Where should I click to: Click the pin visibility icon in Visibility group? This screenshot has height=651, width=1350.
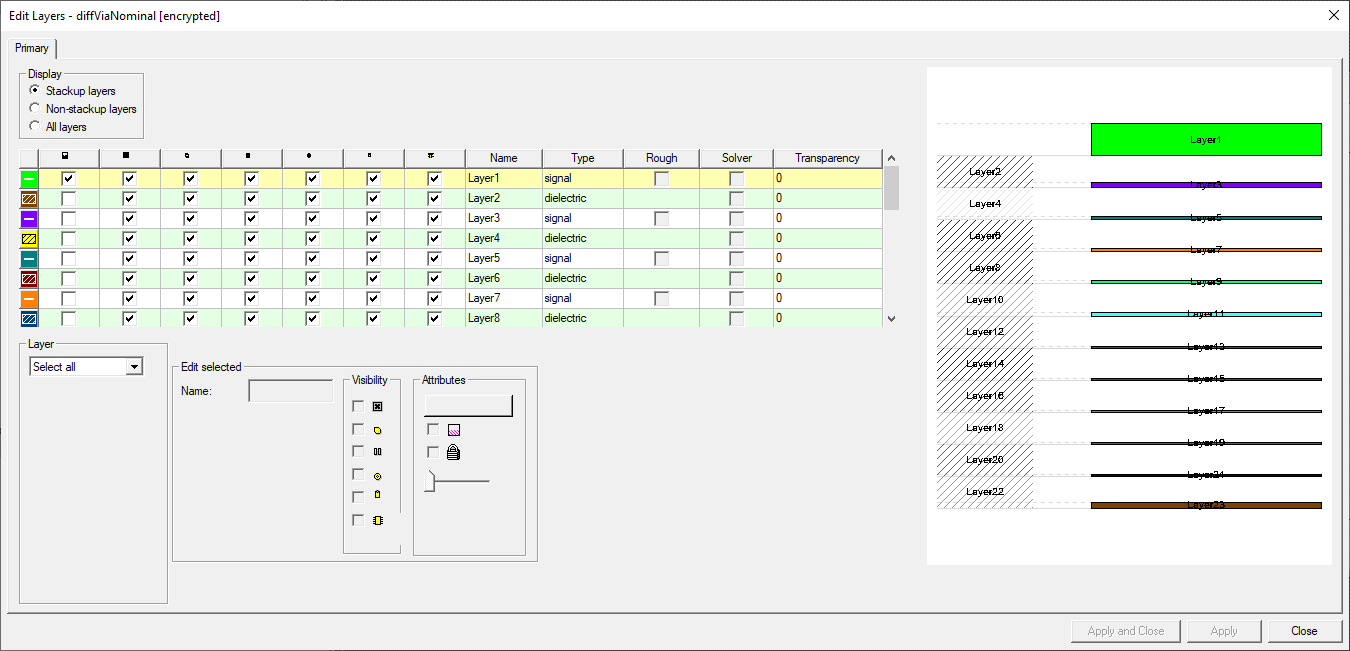[x=378, y=494]
